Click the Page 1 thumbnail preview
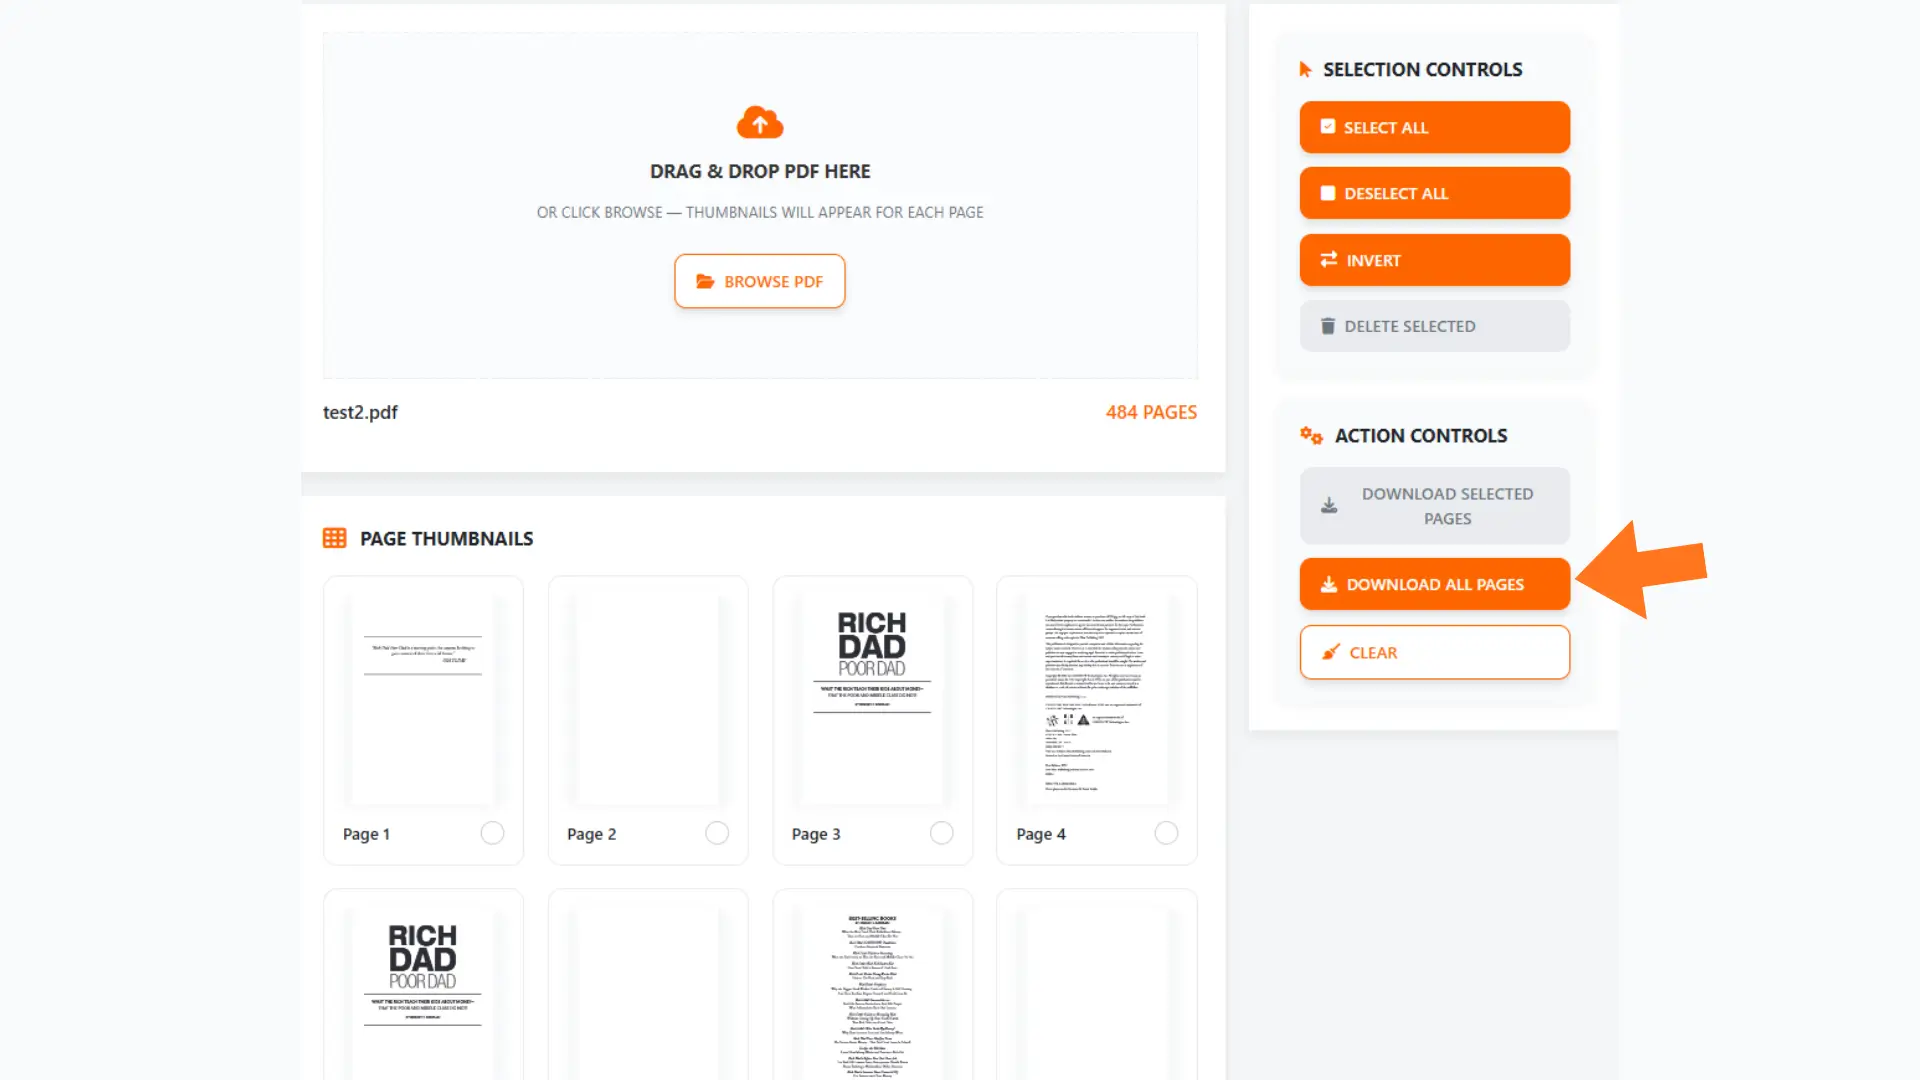This screenshot has height=1080, width=1920. (423, 700)
